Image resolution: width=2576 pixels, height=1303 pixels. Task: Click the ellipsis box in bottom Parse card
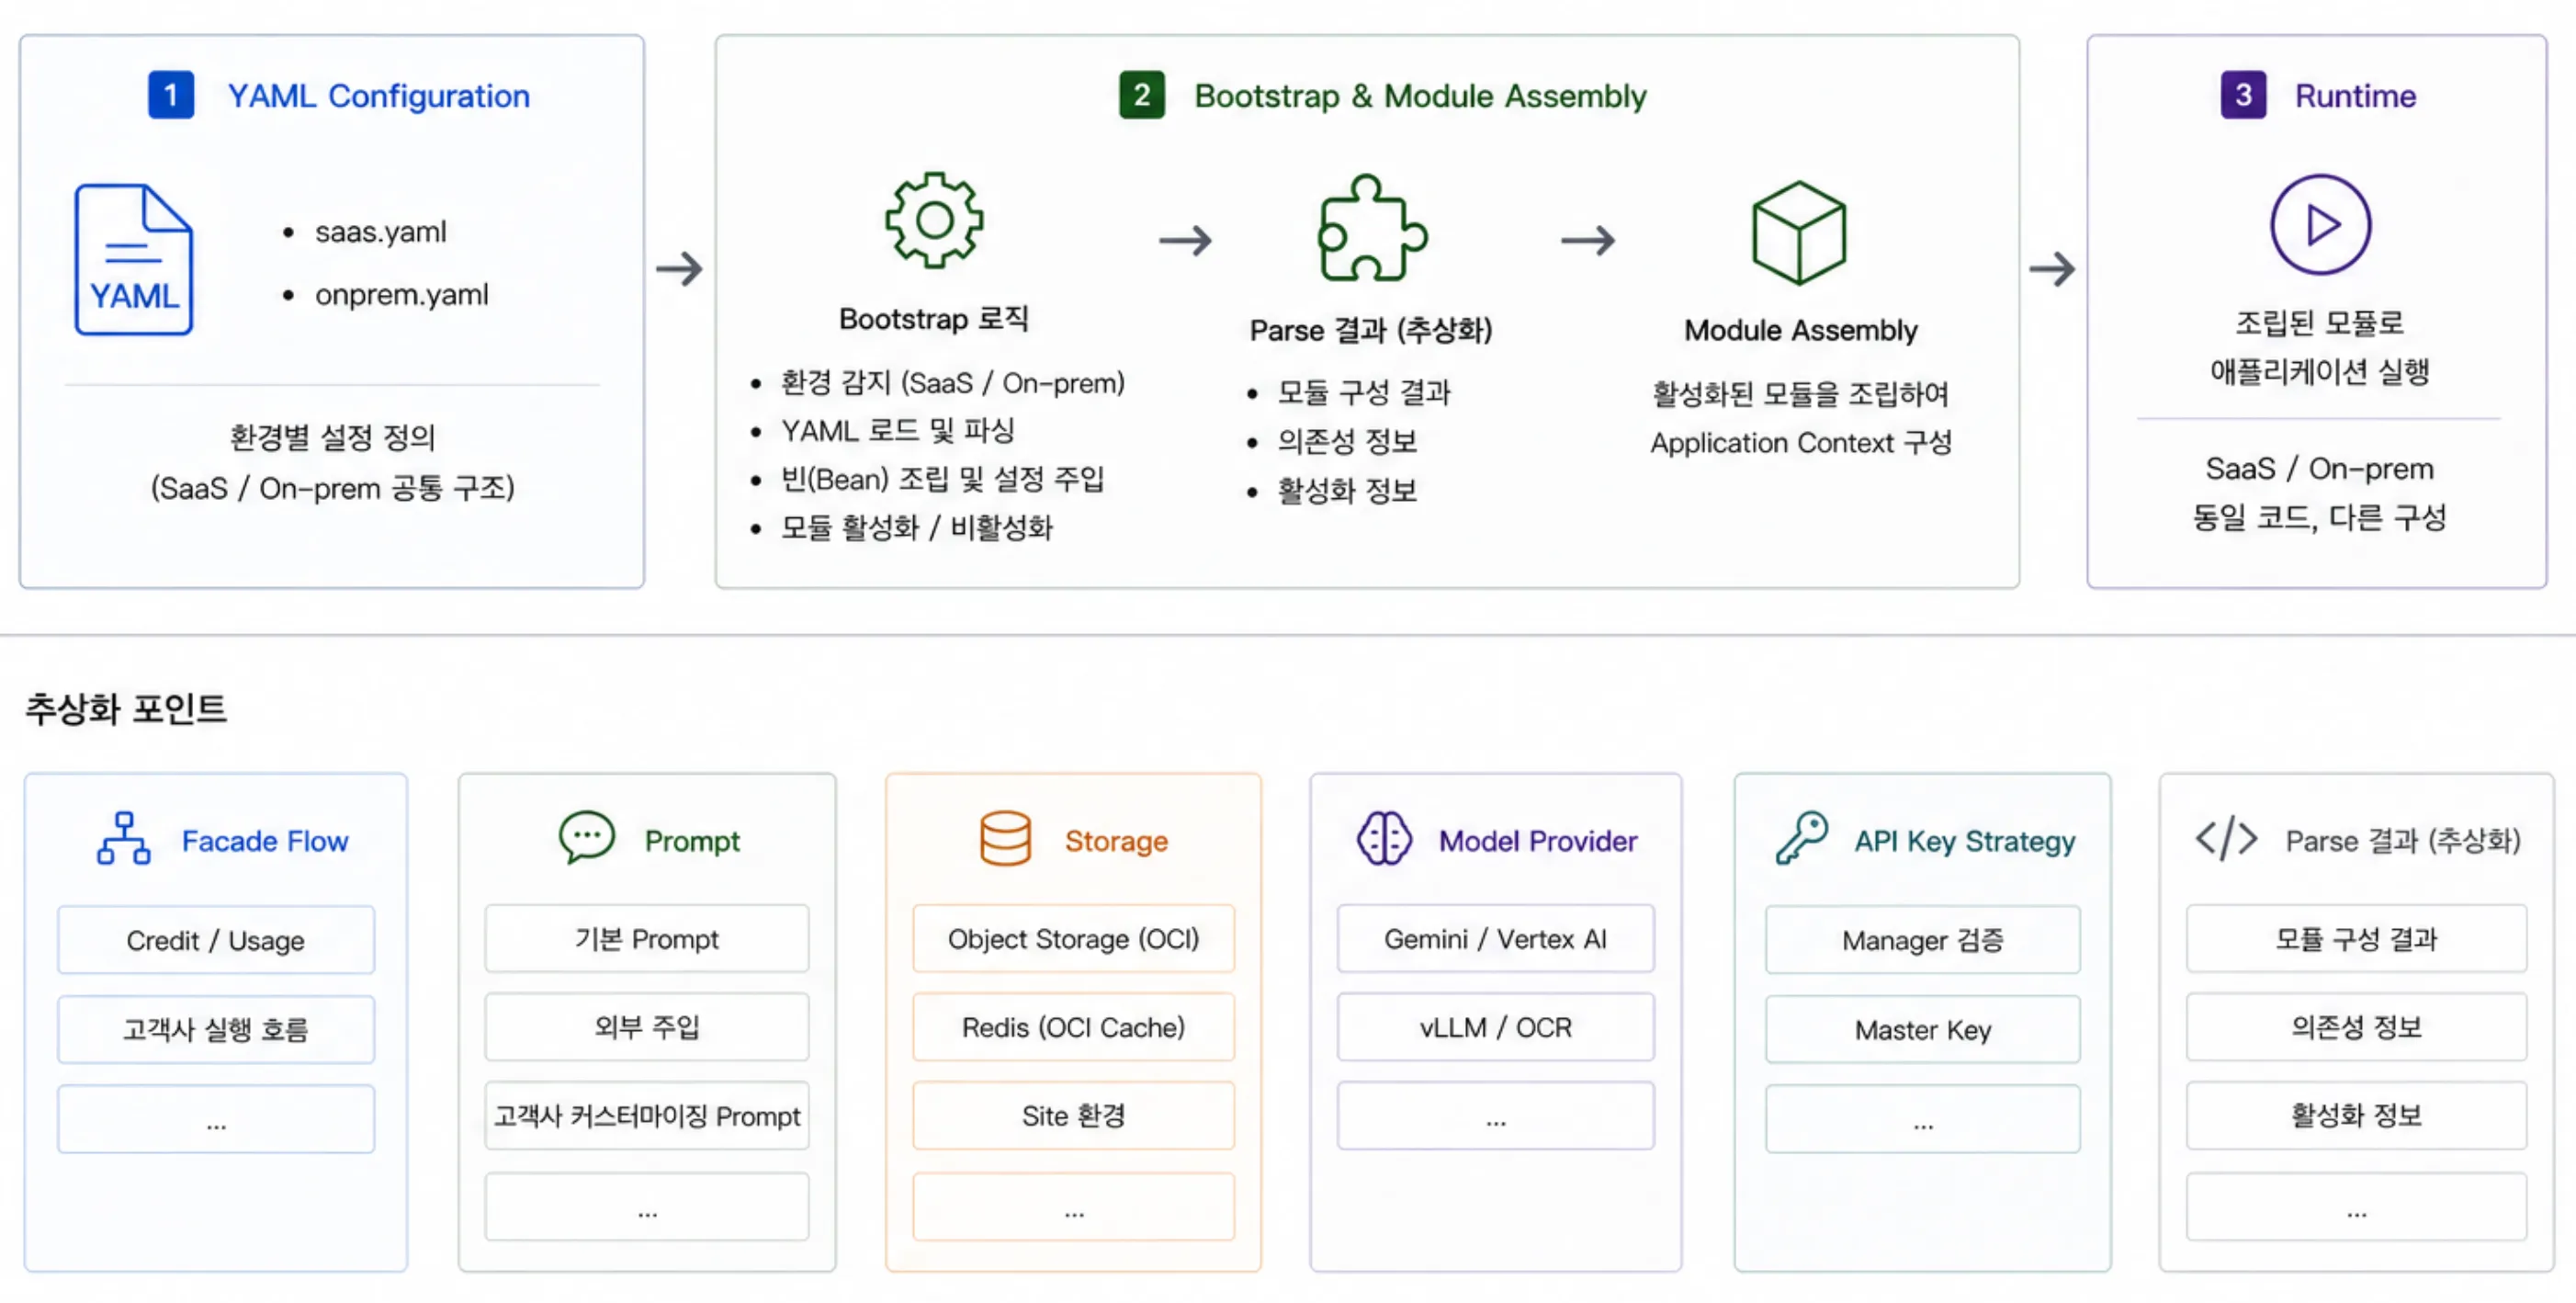(2356, 1207)
